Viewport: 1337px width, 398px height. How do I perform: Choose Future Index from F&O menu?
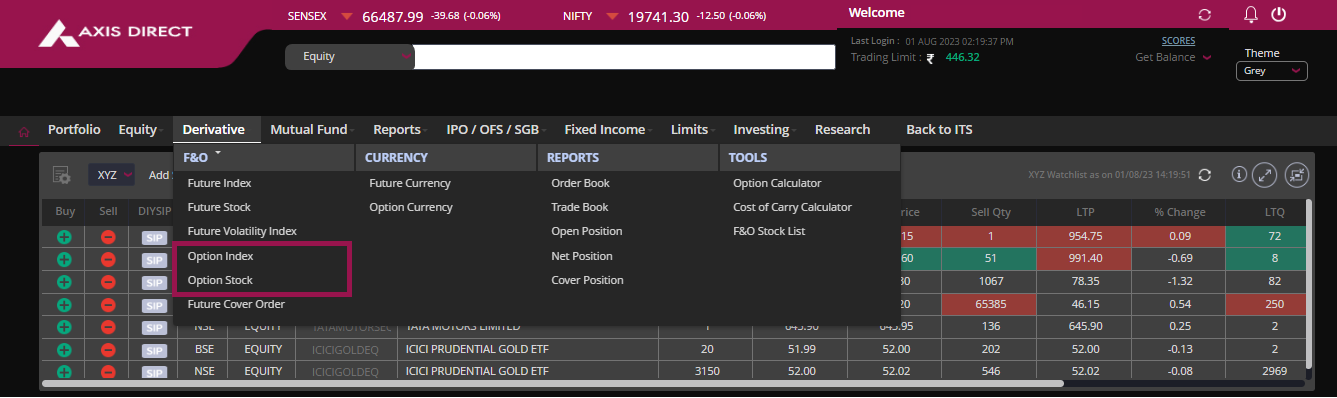(220, 184)
